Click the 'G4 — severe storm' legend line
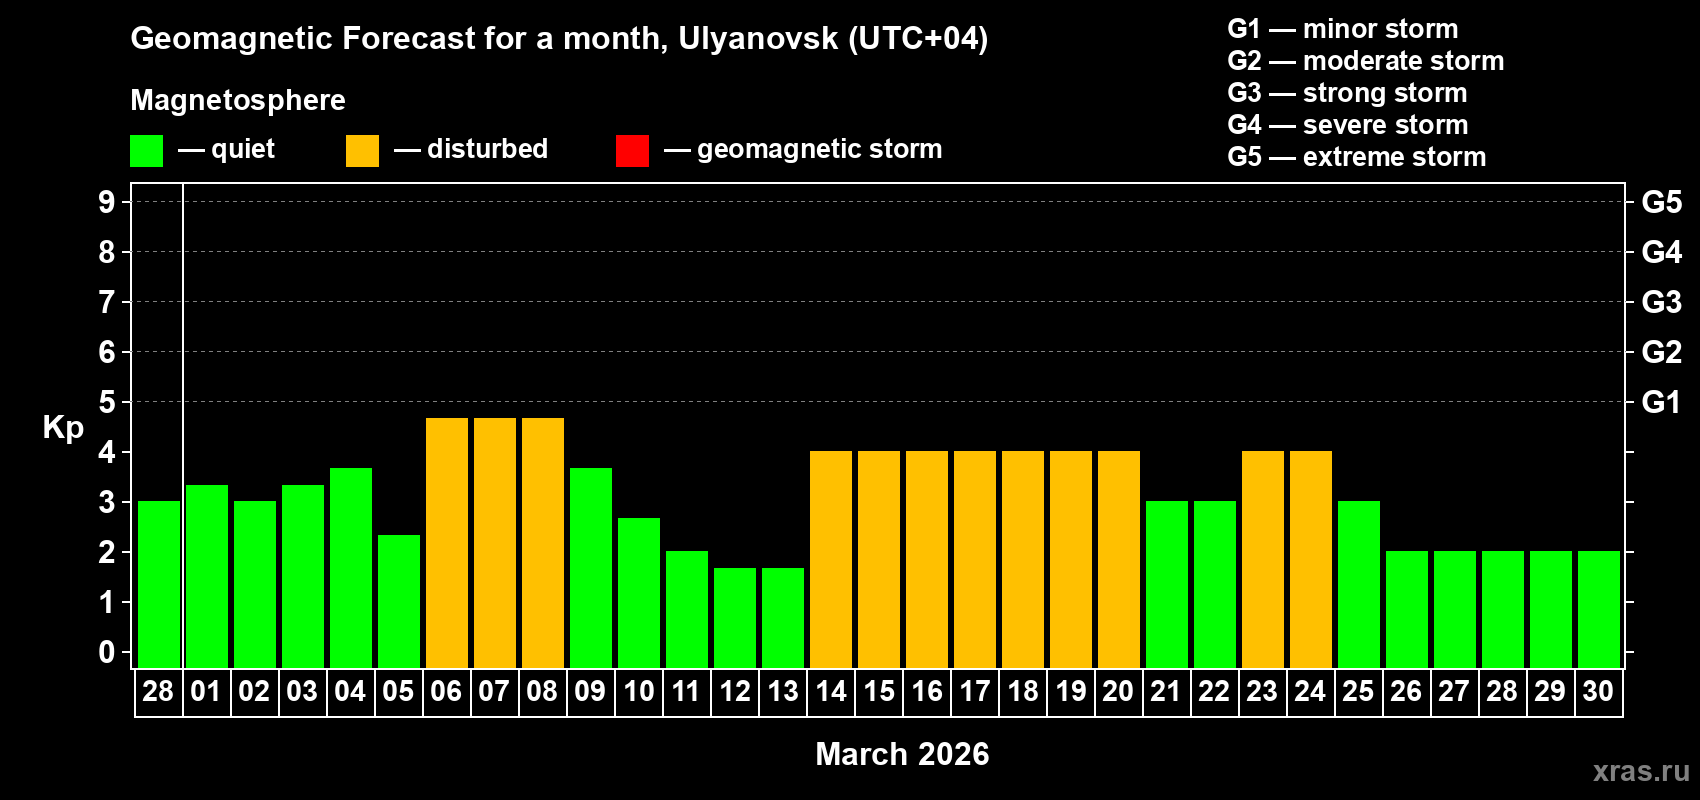This screenshot has width=1700, height=800. [1347, 125]
